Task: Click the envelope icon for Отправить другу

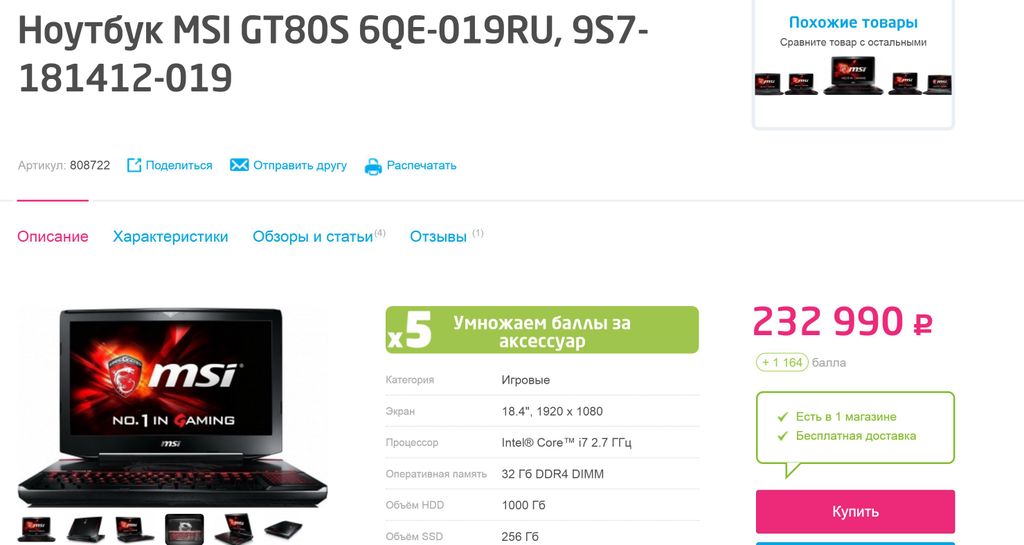Action: click(x=239, y=165)
